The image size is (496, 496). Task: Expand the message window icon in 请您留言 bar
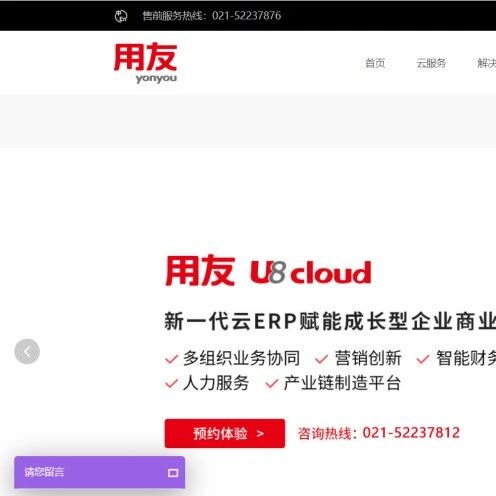173,472
